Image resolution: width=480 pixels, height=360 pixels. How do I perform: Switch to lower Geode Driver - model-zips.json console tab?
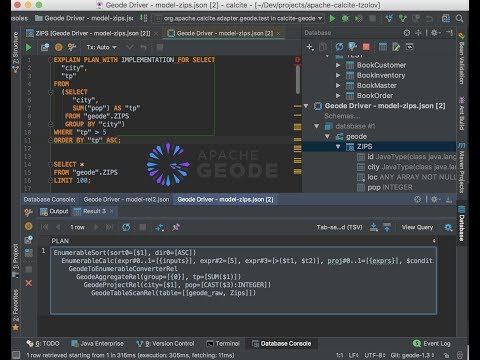(x=225, y=199)
